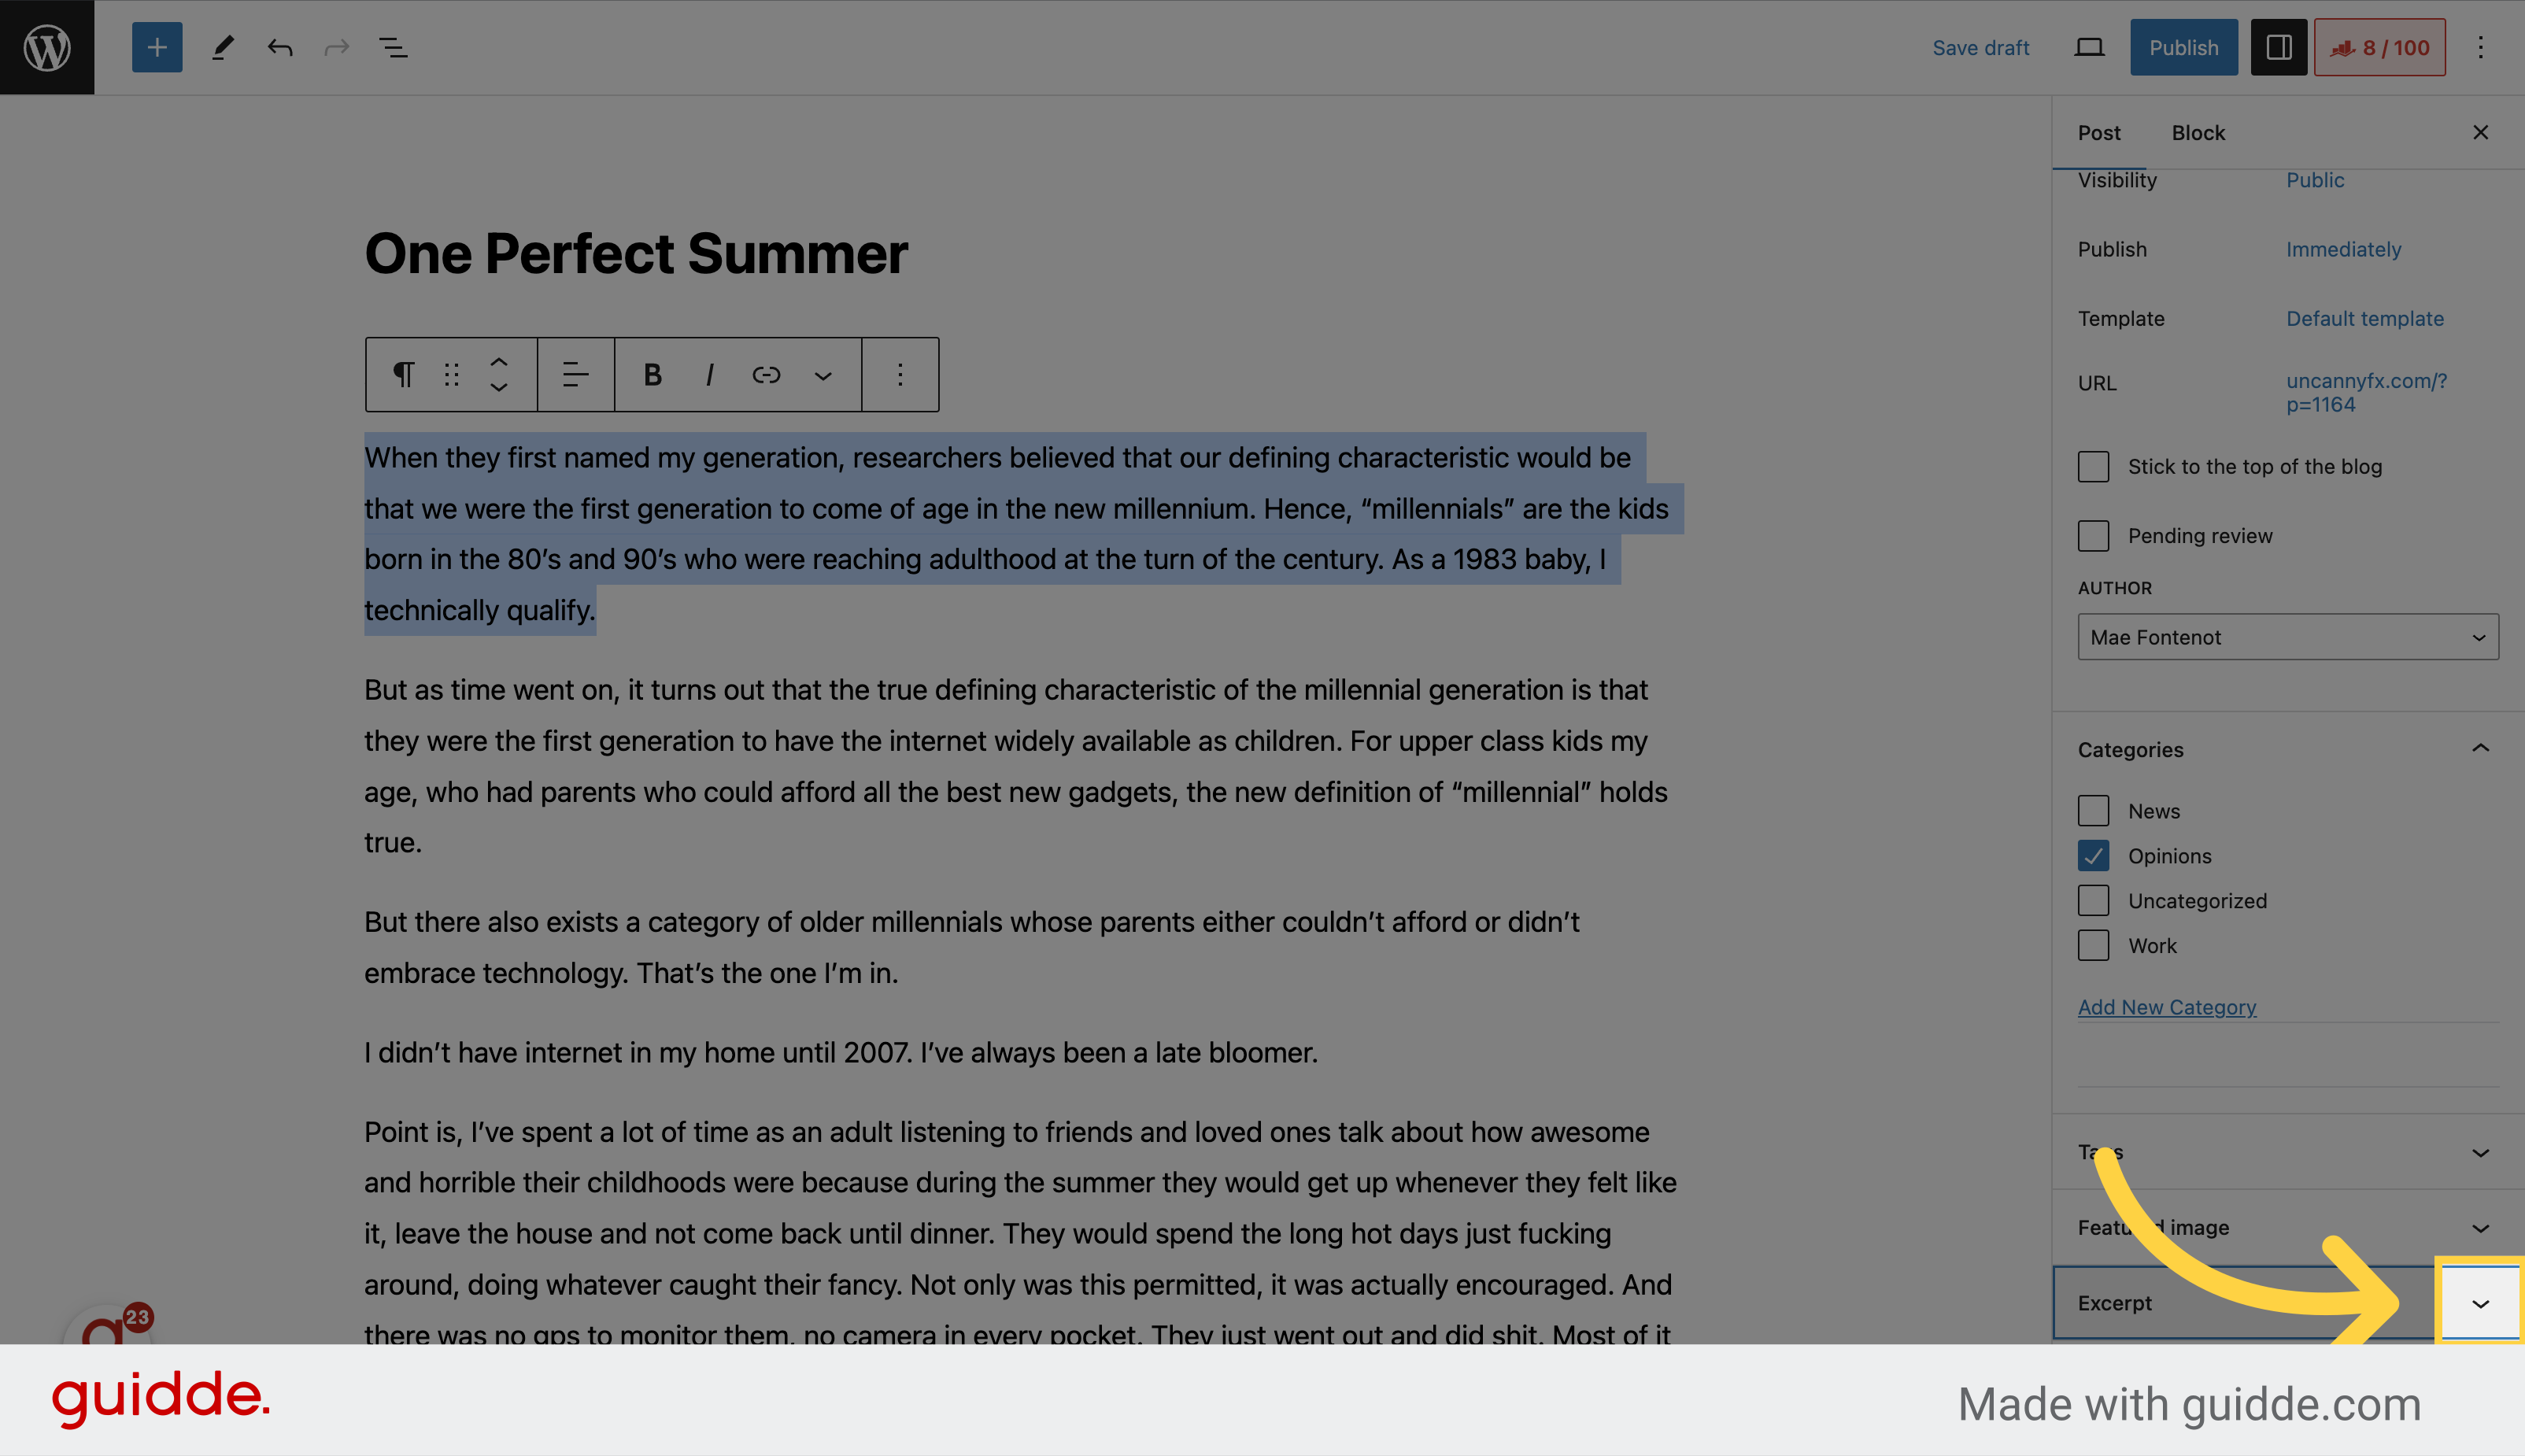Toggle bold formatting on selected text
The height and width of the screenshot is (1456, 2525).
[650, 375]
